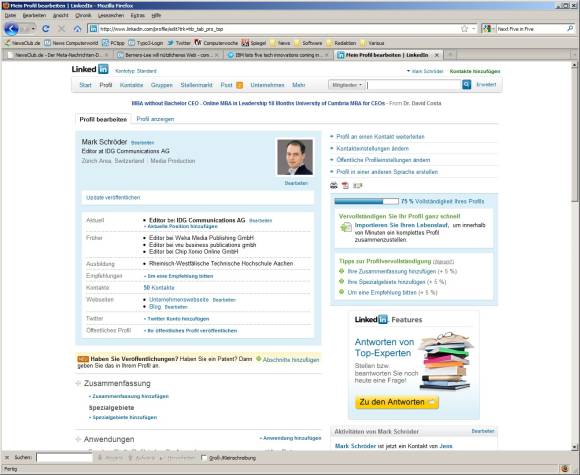This screenshot has height=475, width=580.
Task: Close the find bar with the X
Action: 7,458
